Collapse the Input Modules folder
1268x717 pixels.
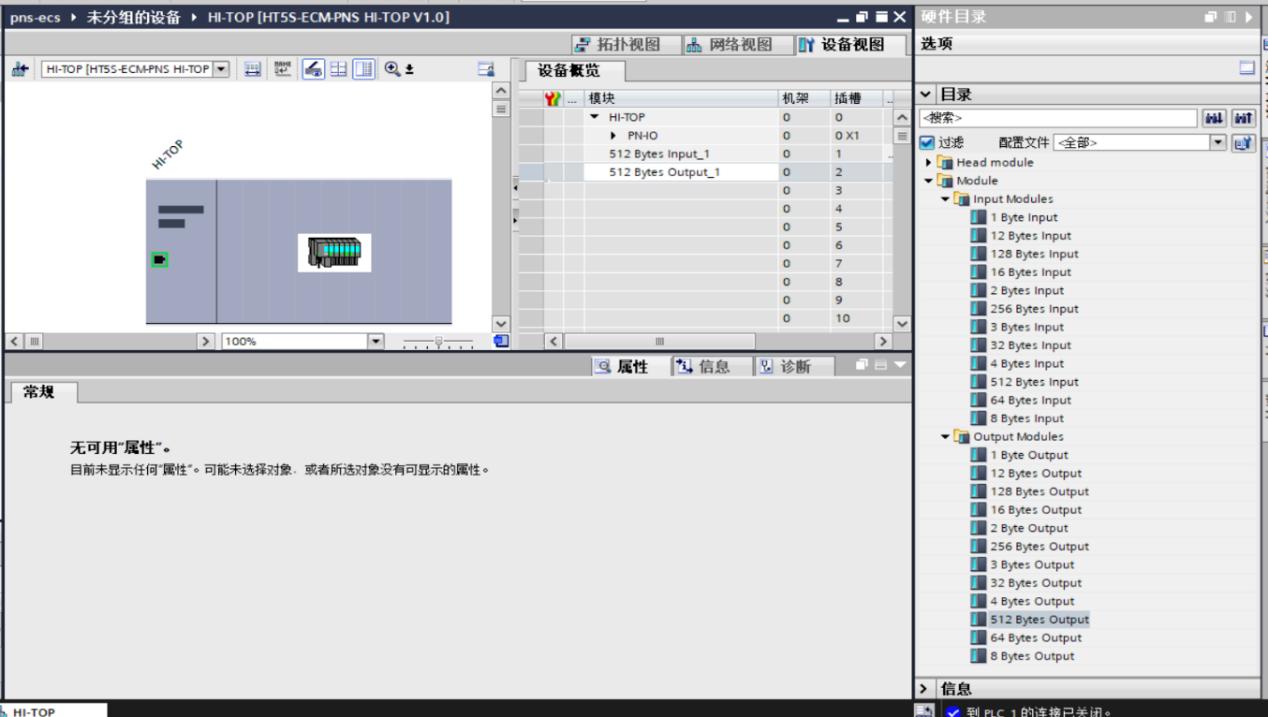pos(945,199)
